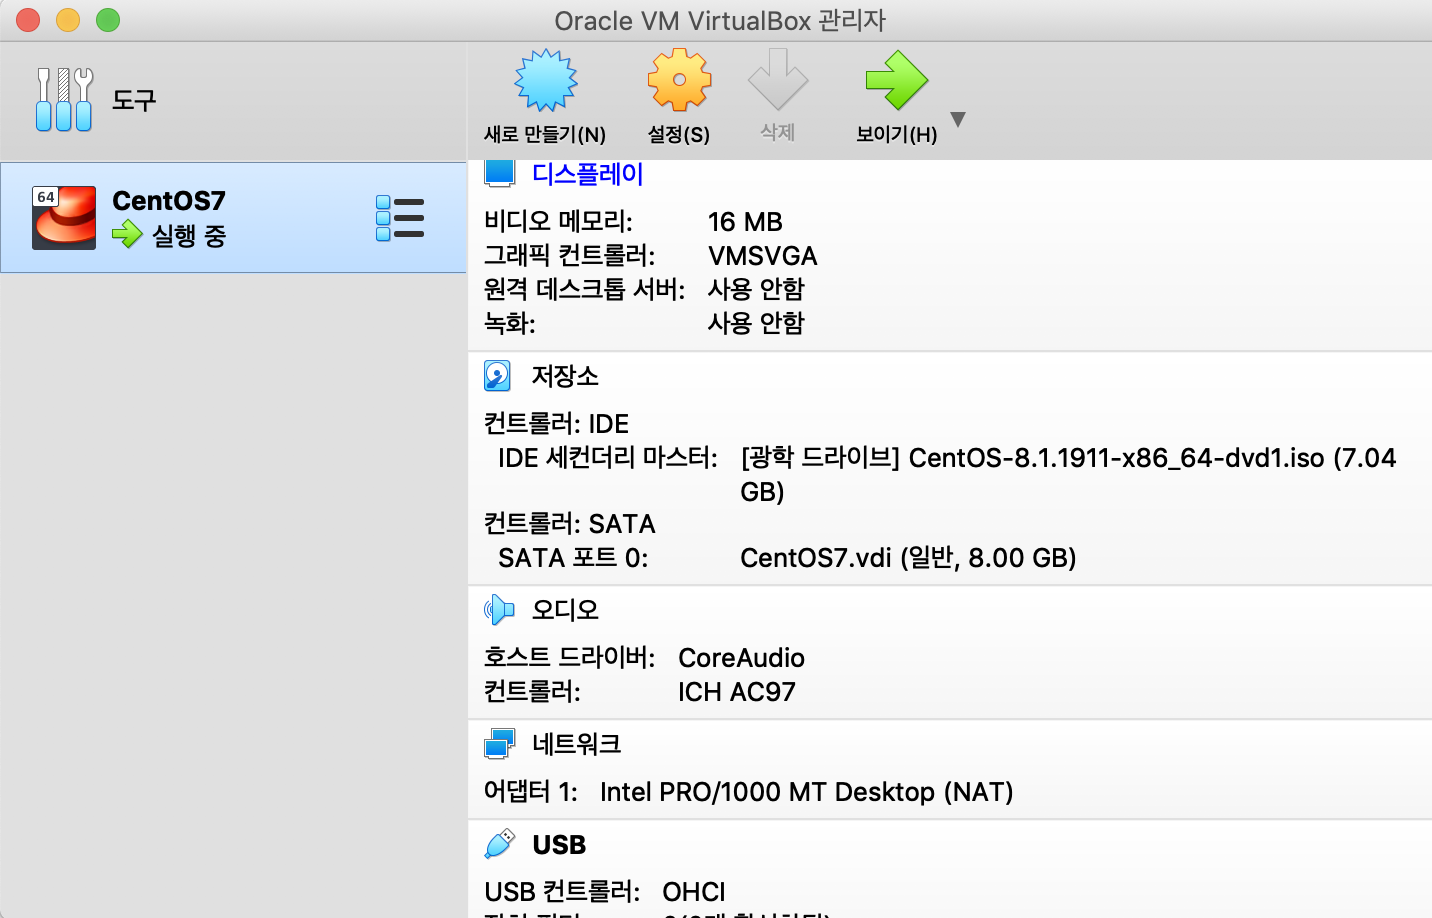
Task: Click the CentOS7 red hat OS icon
Action: pos(64,217)
